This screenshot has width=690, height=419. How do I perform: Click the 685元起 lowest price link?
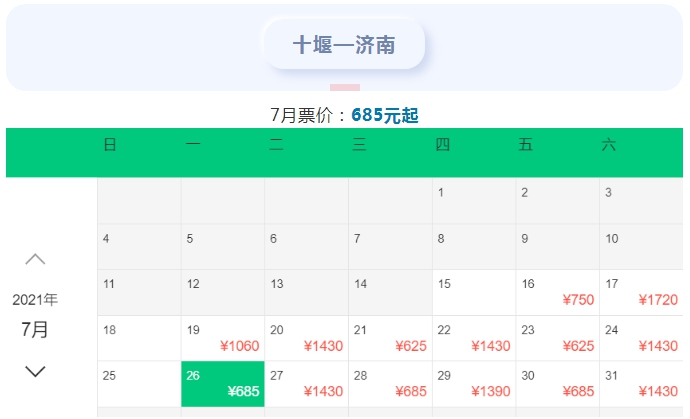click(385, 115)
